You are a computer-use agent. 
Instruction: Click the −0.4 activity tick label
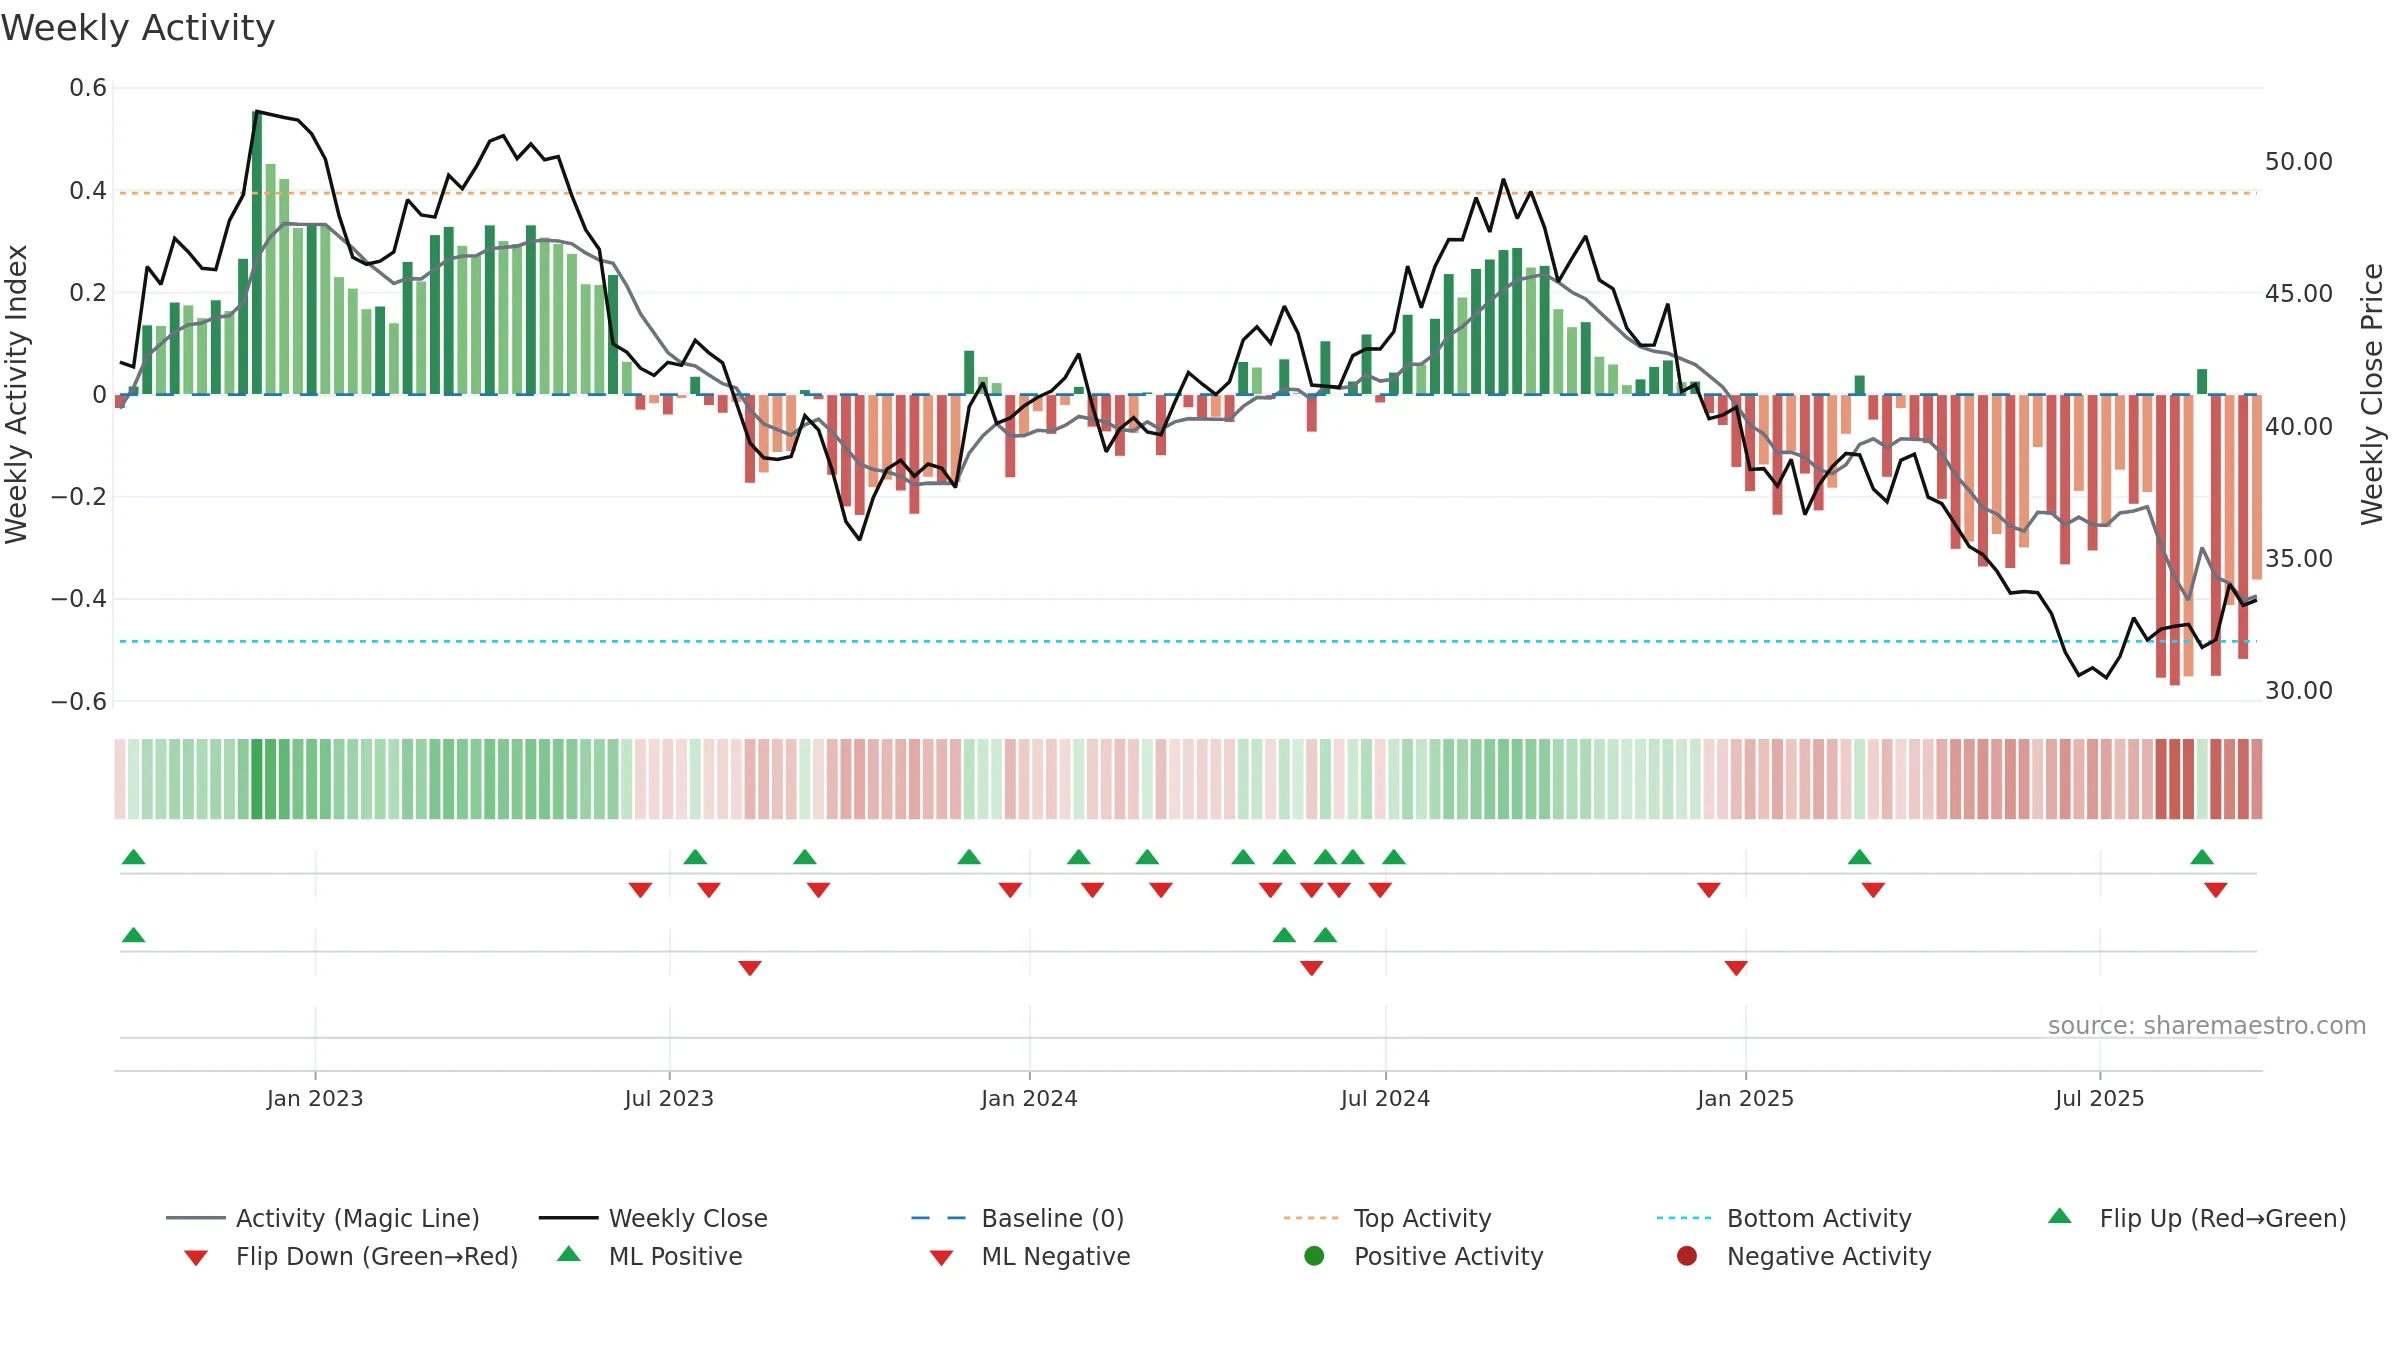coord(79,599)
